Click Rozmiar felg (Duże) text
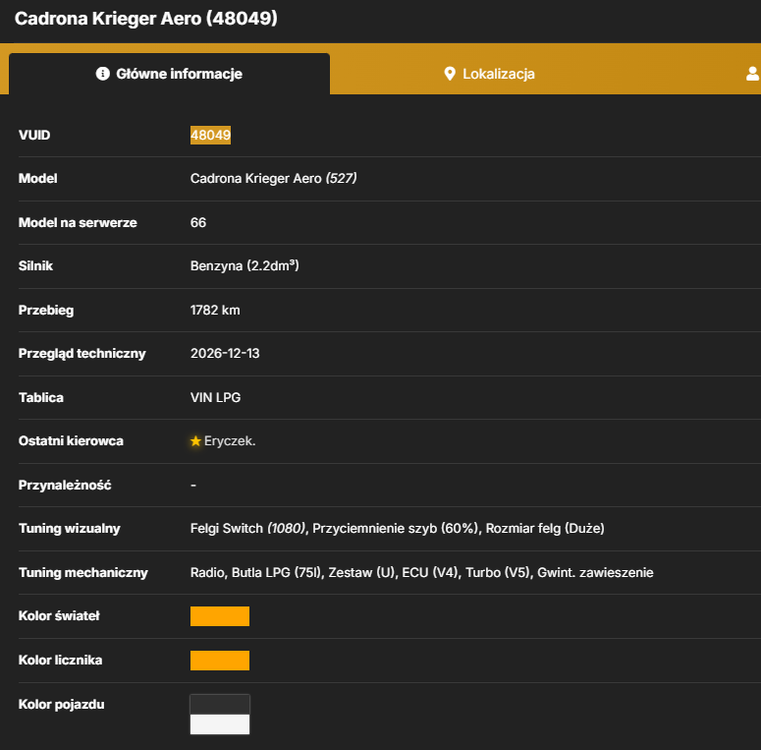Viewport: 761px width, 750px height. [x=545, y=528]
